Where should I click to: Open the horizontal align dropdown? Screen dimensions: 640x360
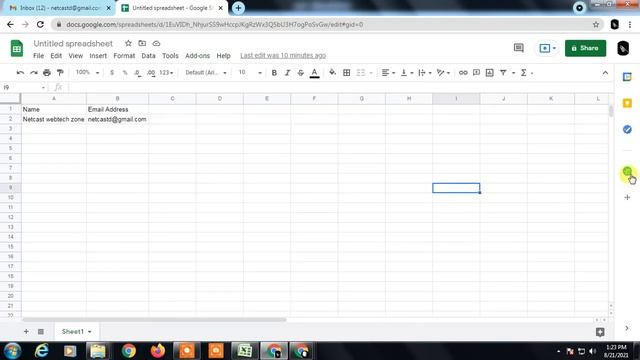388,73
